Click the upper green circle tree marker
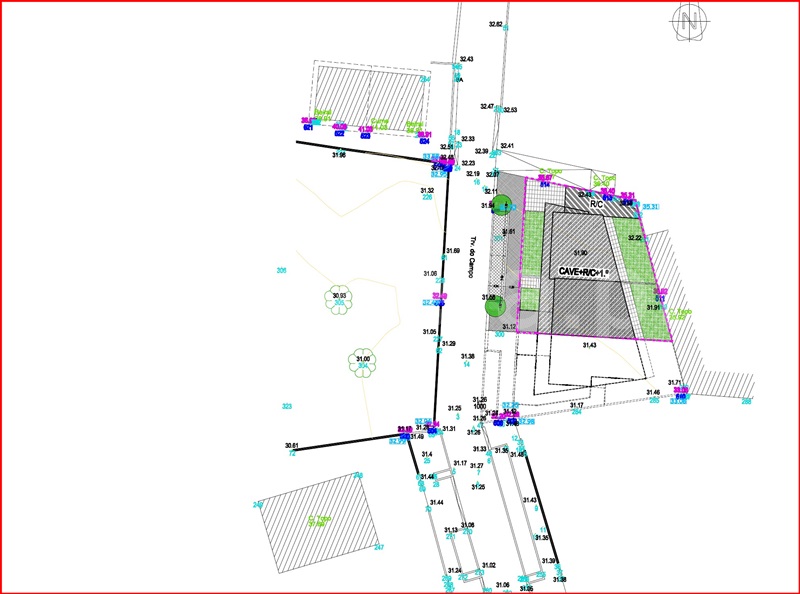800x594 pixels. (501, 205)
